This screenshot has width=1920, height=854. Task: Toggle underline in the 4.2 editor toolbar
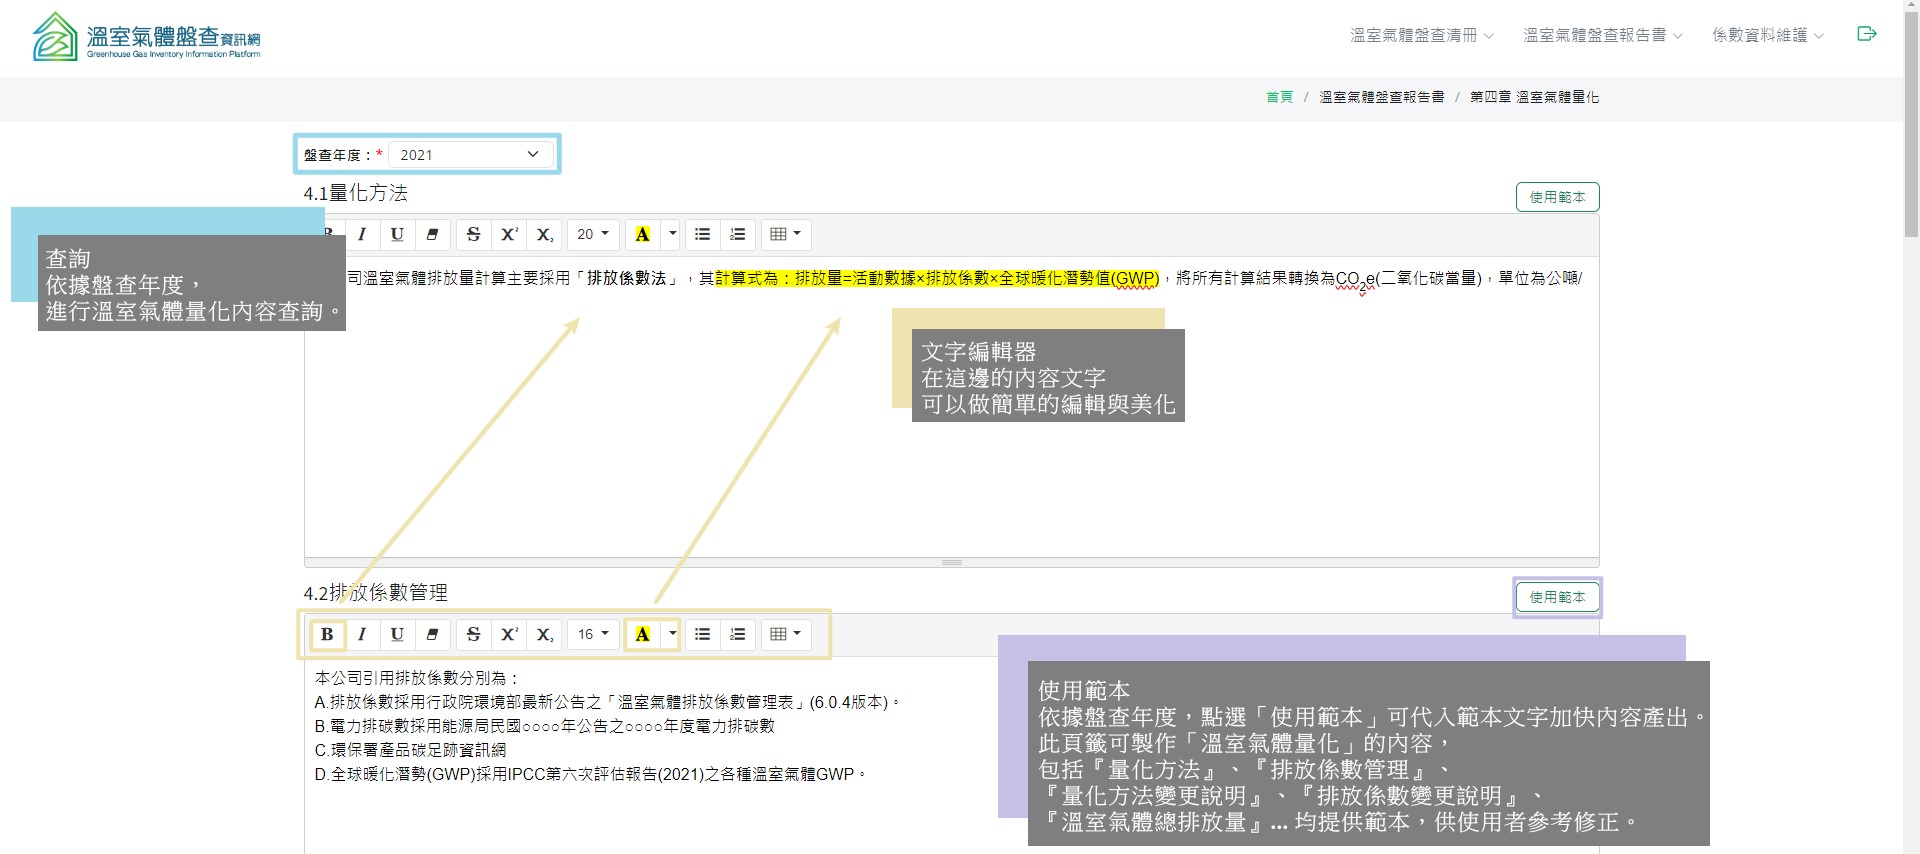click(x=397, y=634)
